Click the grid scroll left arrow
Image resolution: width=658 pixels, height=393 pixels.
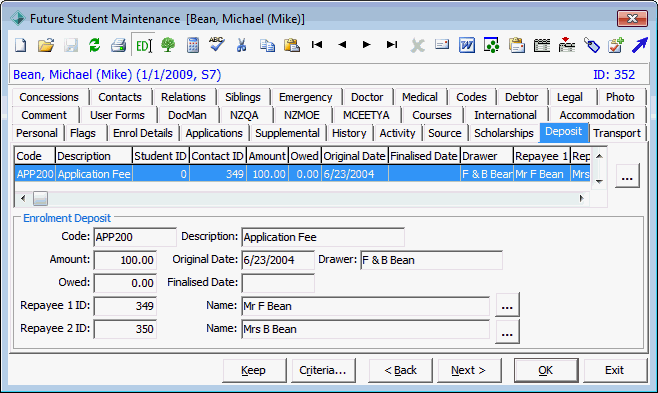tap(23, 198)
